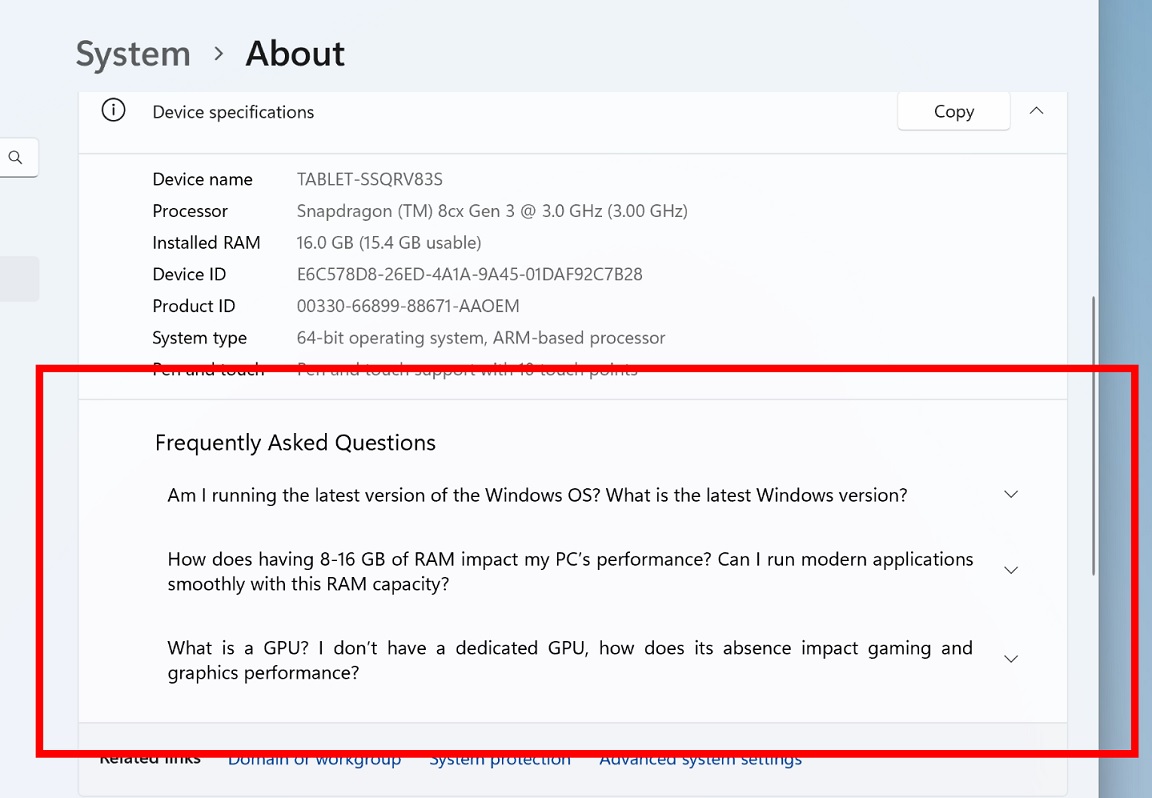This screenshot has height=798, width=1152.
Task: Open the 'Am I running the latest version' question
Action: [537, 495]
